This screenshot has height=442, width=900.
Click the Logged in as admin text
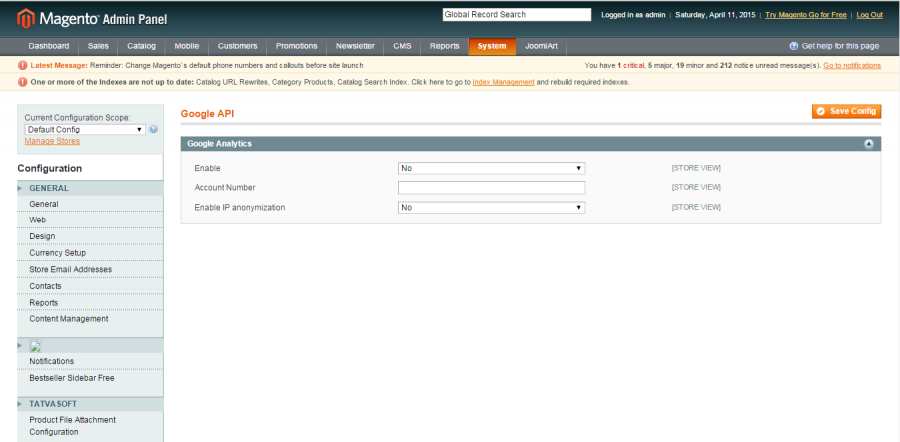(x=633, y=15)
